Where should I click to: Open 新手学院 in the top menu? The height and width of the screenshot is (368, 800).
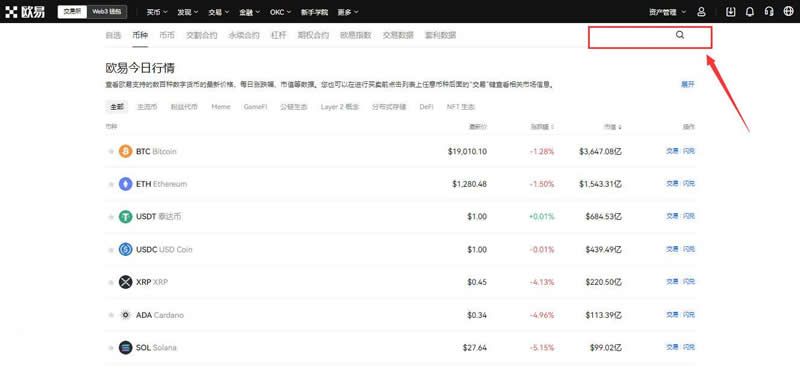(x=315, y=12)
